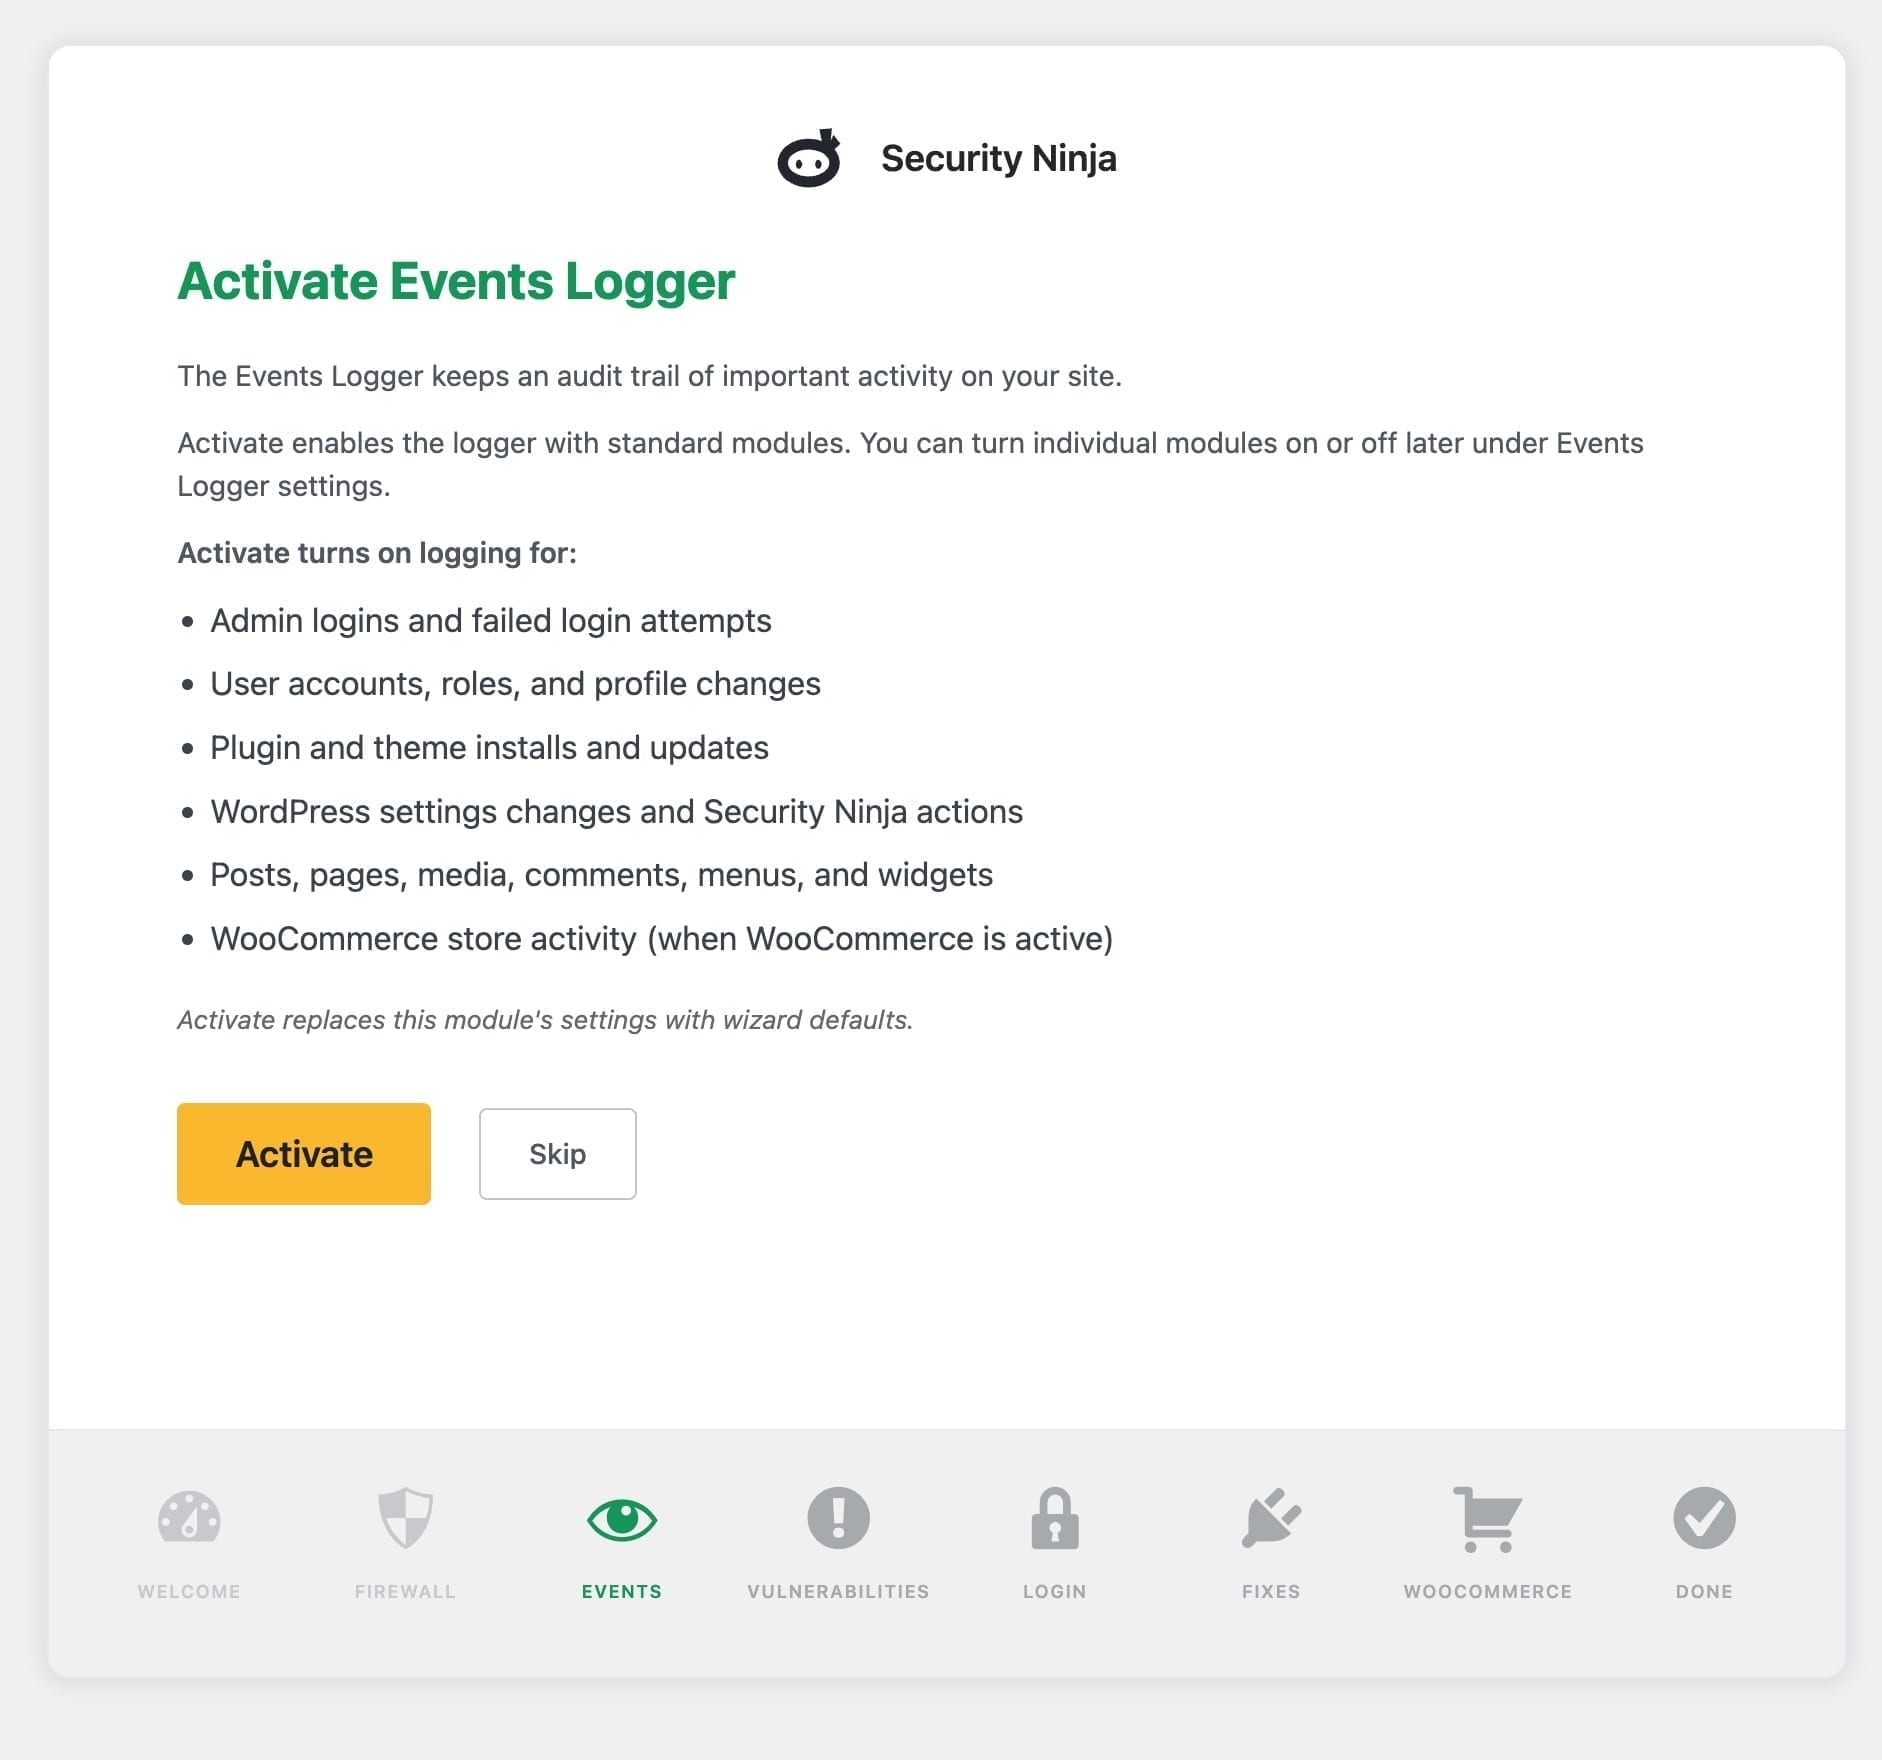Select 'Admin logins and failed login attempts' text

(491, 621)
